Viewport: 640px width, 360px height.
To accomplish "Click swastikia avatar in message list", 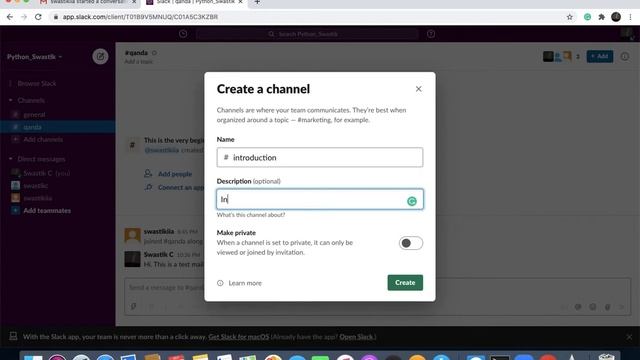I will click(x=132, y=236).
